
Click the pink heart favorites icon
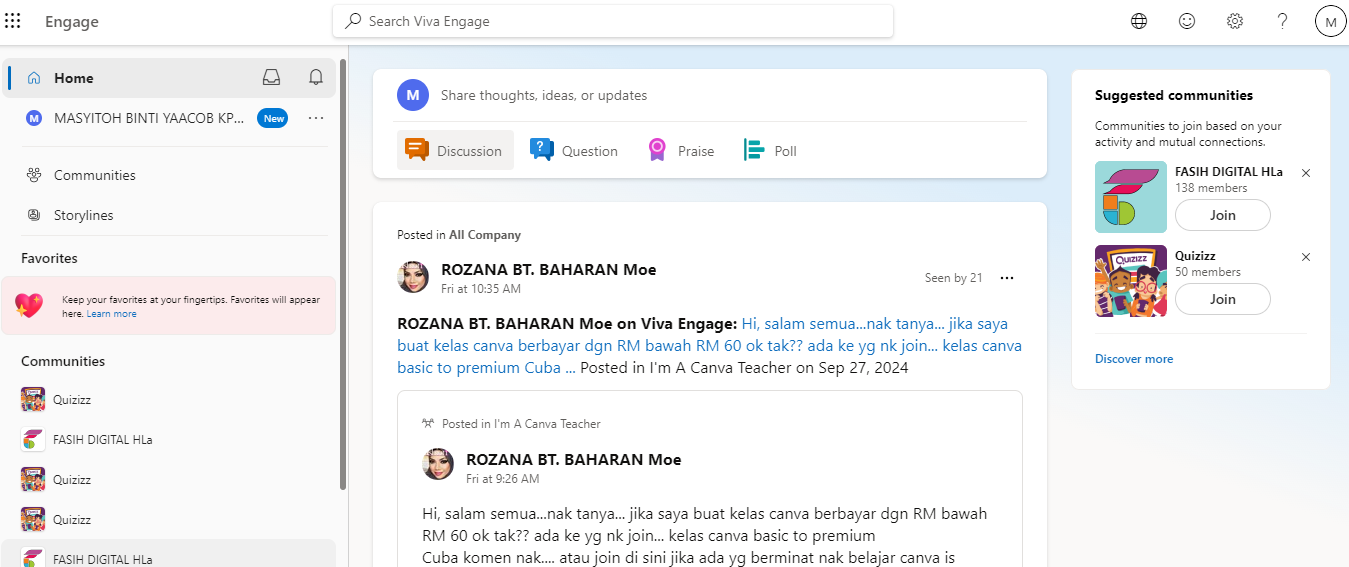pyautogui.click(x=29, y=305)
